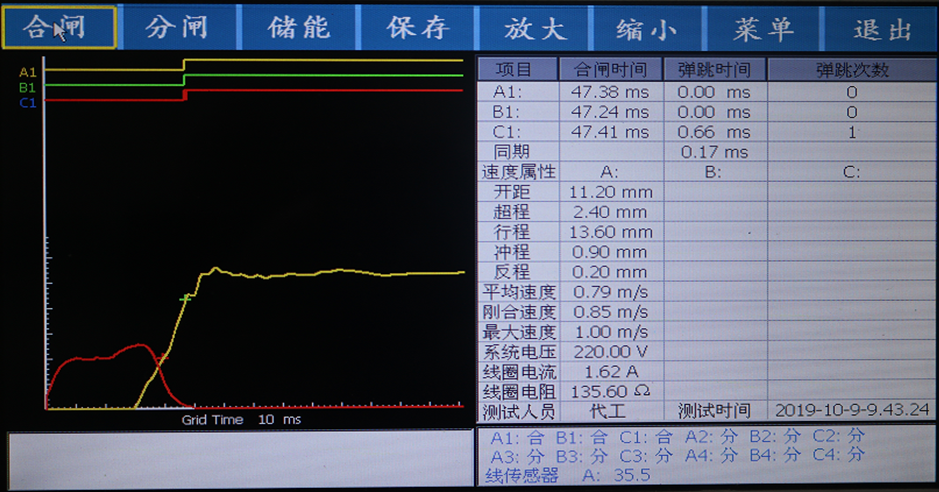939x492 pixels.
Task: Select the yellow A1 channel label
Action: click(27, 72)
